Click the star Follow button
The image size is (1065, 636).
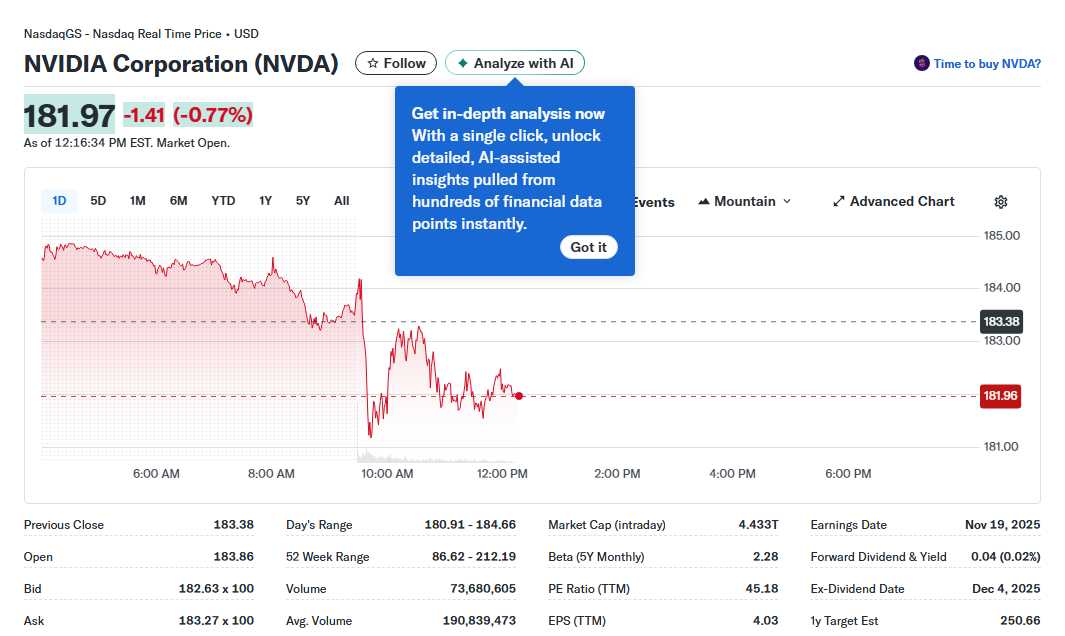coord(396,63)
